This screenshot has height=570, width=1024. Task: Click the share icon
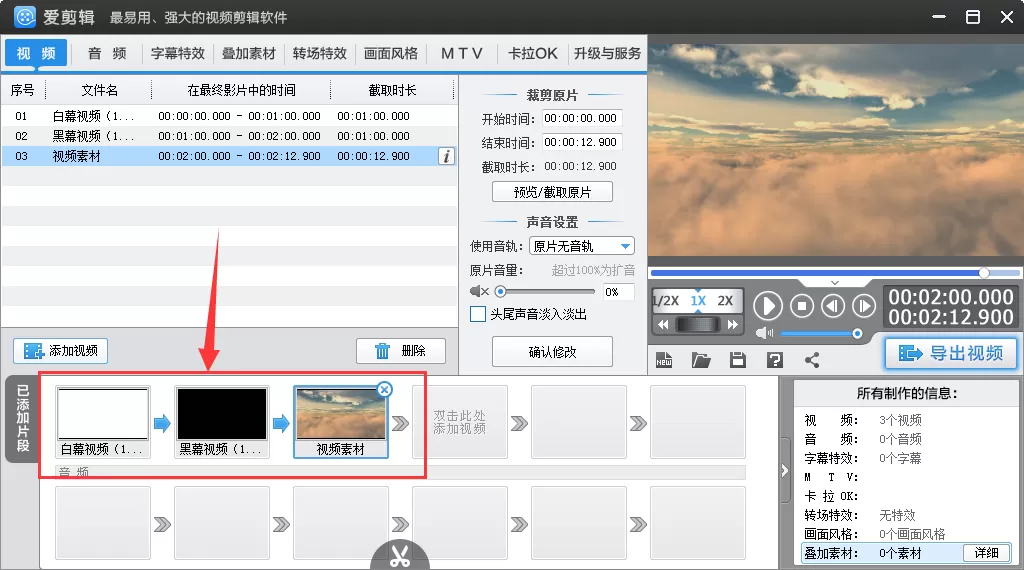[x=812, y=360]
